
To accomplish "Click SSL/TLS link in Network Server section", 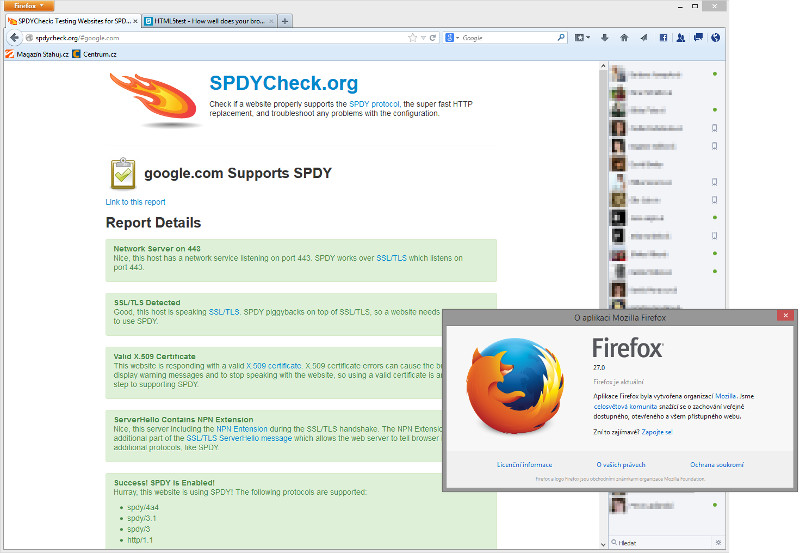I will click(391, 258).
